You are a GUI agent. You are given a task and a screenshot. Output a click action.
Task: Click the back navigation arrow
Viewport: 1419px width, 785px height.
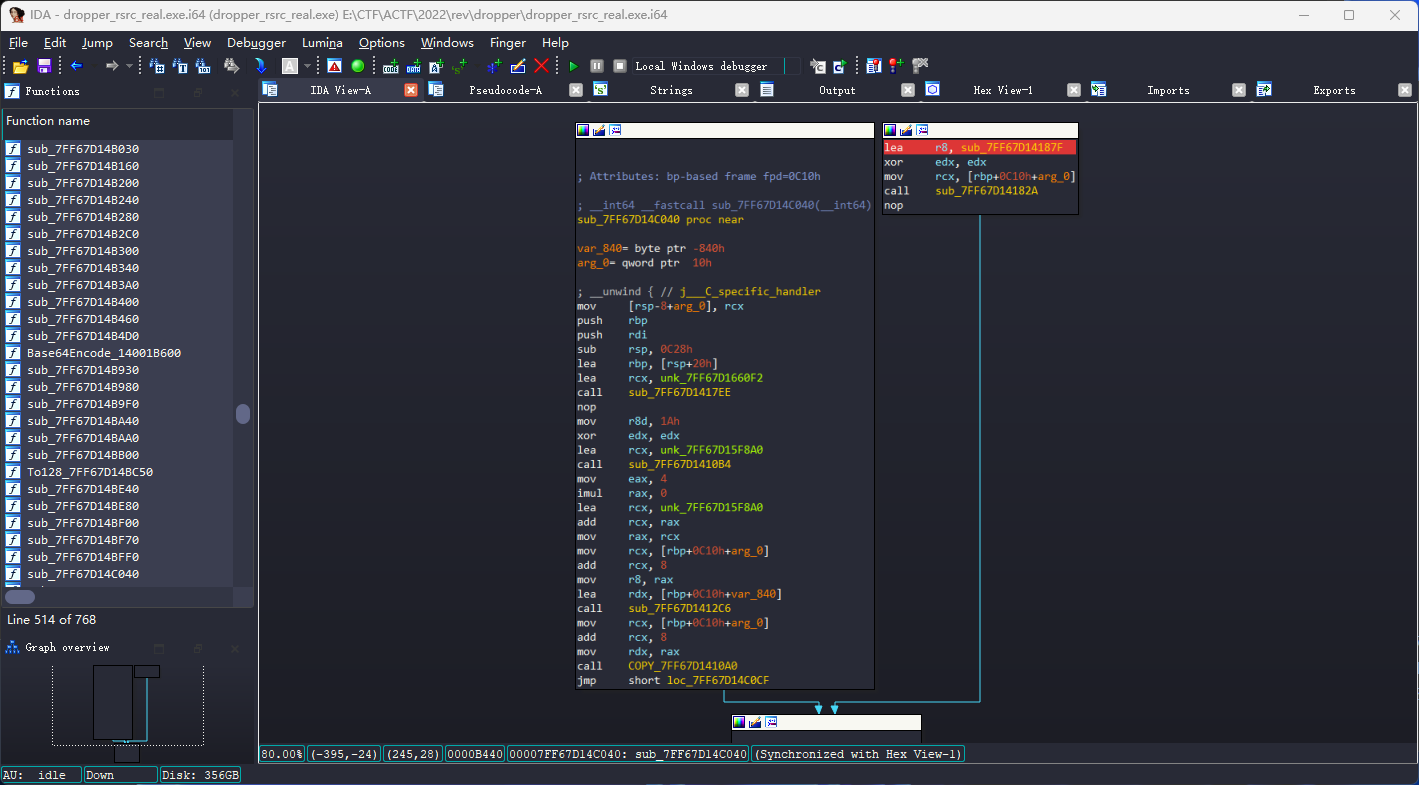pyautogui.click(x=76, y=66)
